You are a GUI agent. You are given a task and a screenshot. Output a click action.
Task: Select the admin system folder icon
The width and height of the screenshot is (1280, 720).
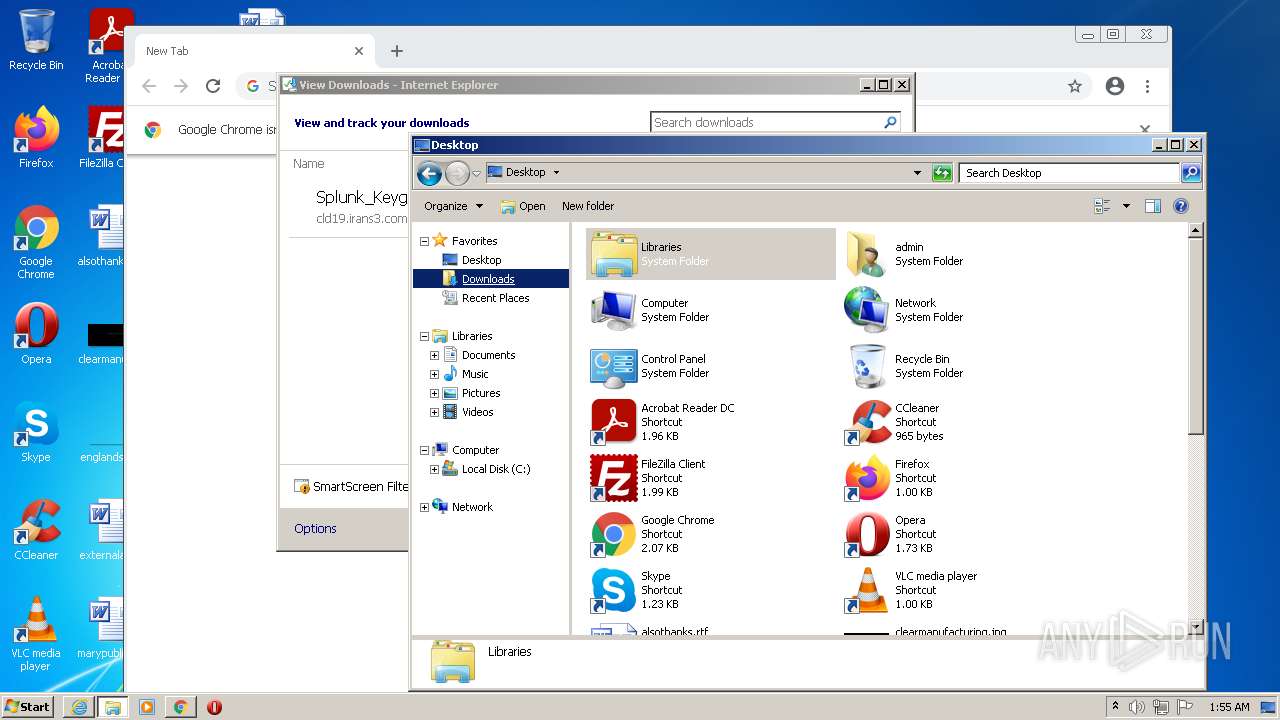[866, 254]
